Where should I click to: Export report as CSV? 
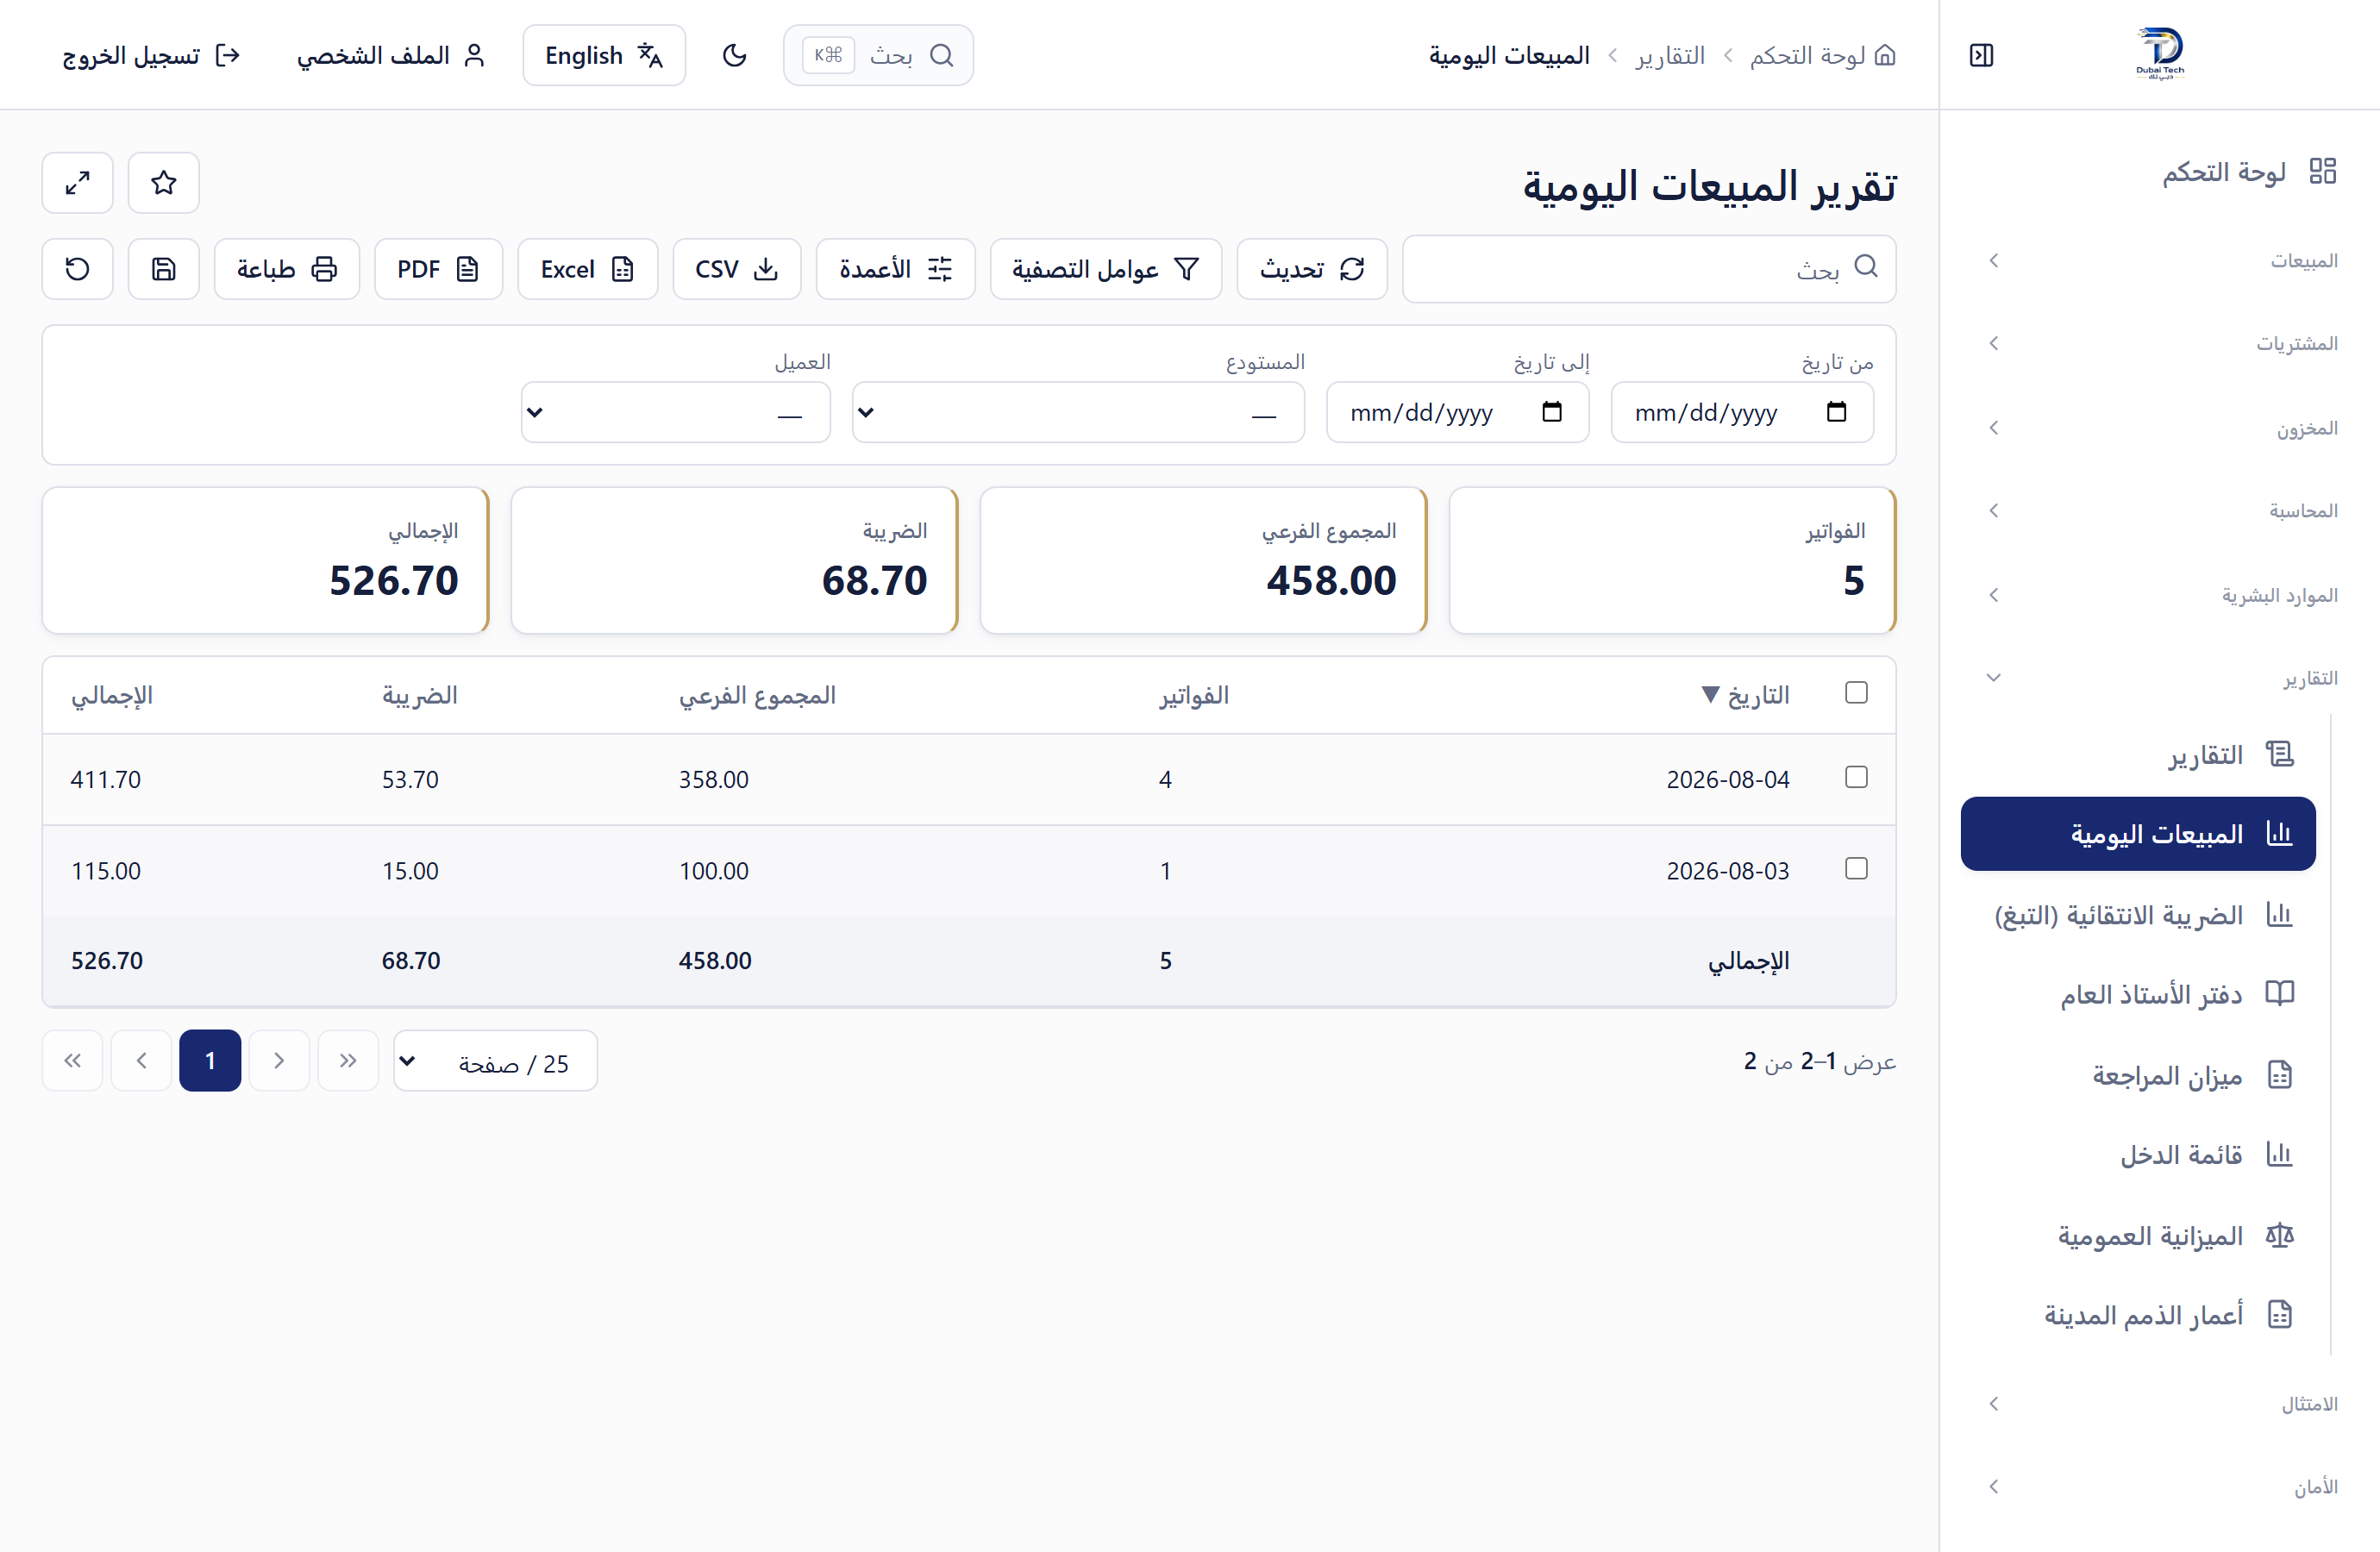point(737,269)
